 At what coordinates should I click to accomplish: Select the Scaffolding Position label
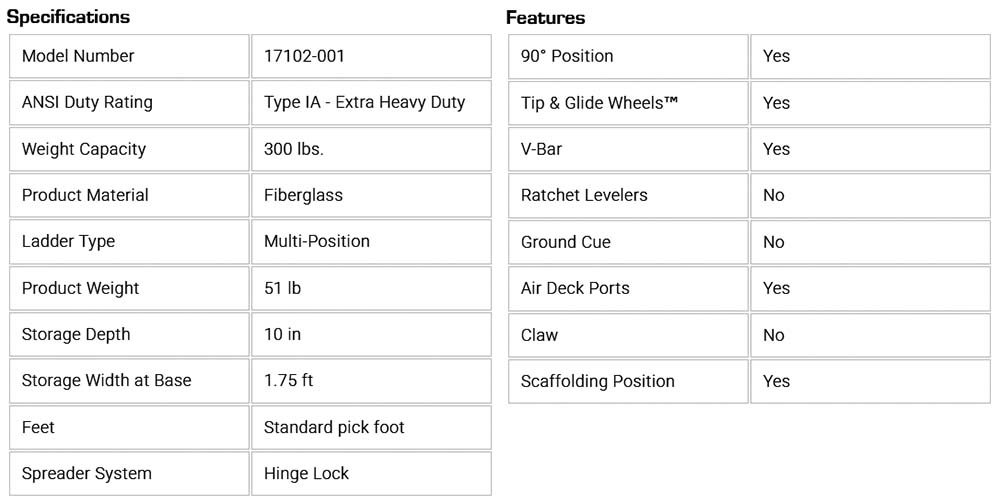click(598, 381)
